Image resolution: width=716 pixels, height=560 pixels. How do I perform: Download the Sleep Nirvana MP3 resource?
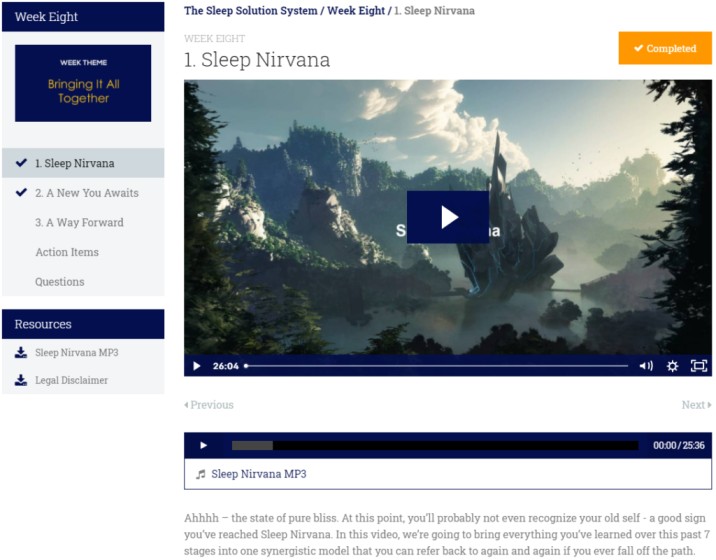[x=76, y=353]
